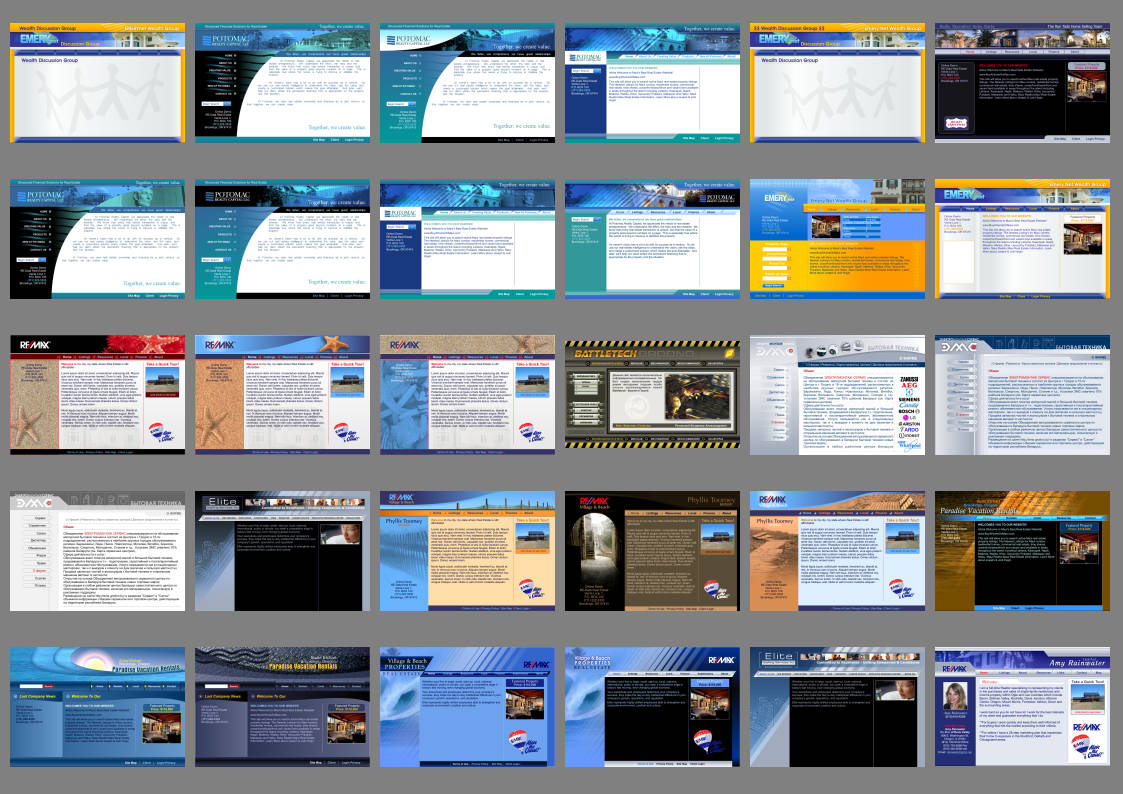Open Potomac thumbnail with statue head and black nav
The width and height of the screenshot is (1123, 794).
97,238
